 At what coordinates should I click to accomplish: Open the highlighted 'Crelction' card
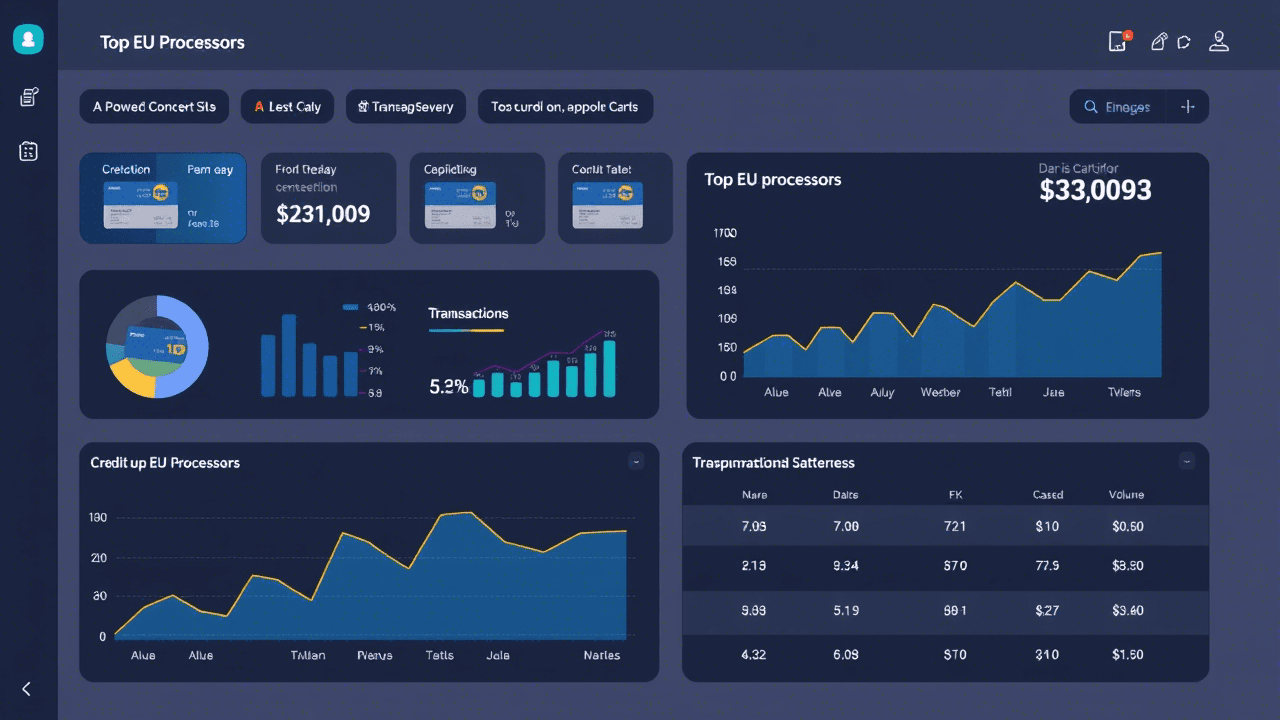tap(163, 198)
